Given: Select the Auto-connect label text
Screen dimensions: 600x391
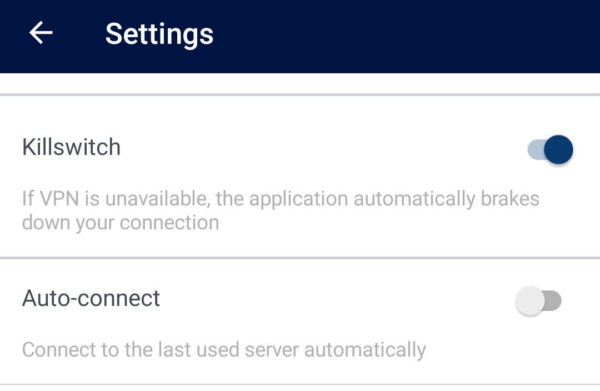Looking at the screenshot, I should pos(91,298).
